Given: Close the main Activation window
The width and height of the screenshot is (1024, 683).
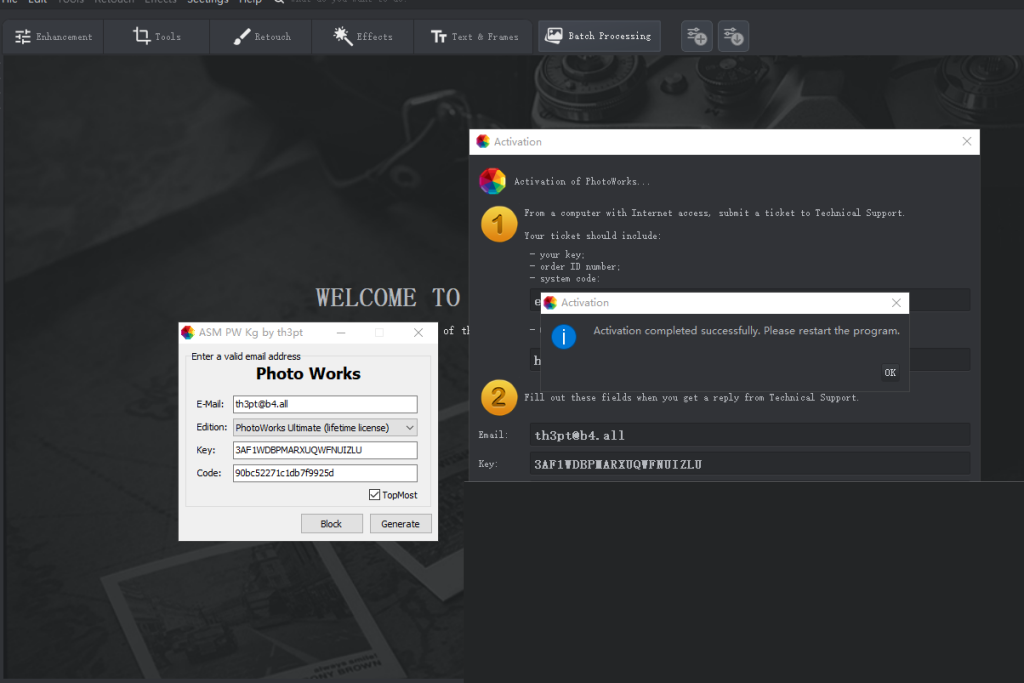Looking at the screenshot, I should (x=967, y=141).
